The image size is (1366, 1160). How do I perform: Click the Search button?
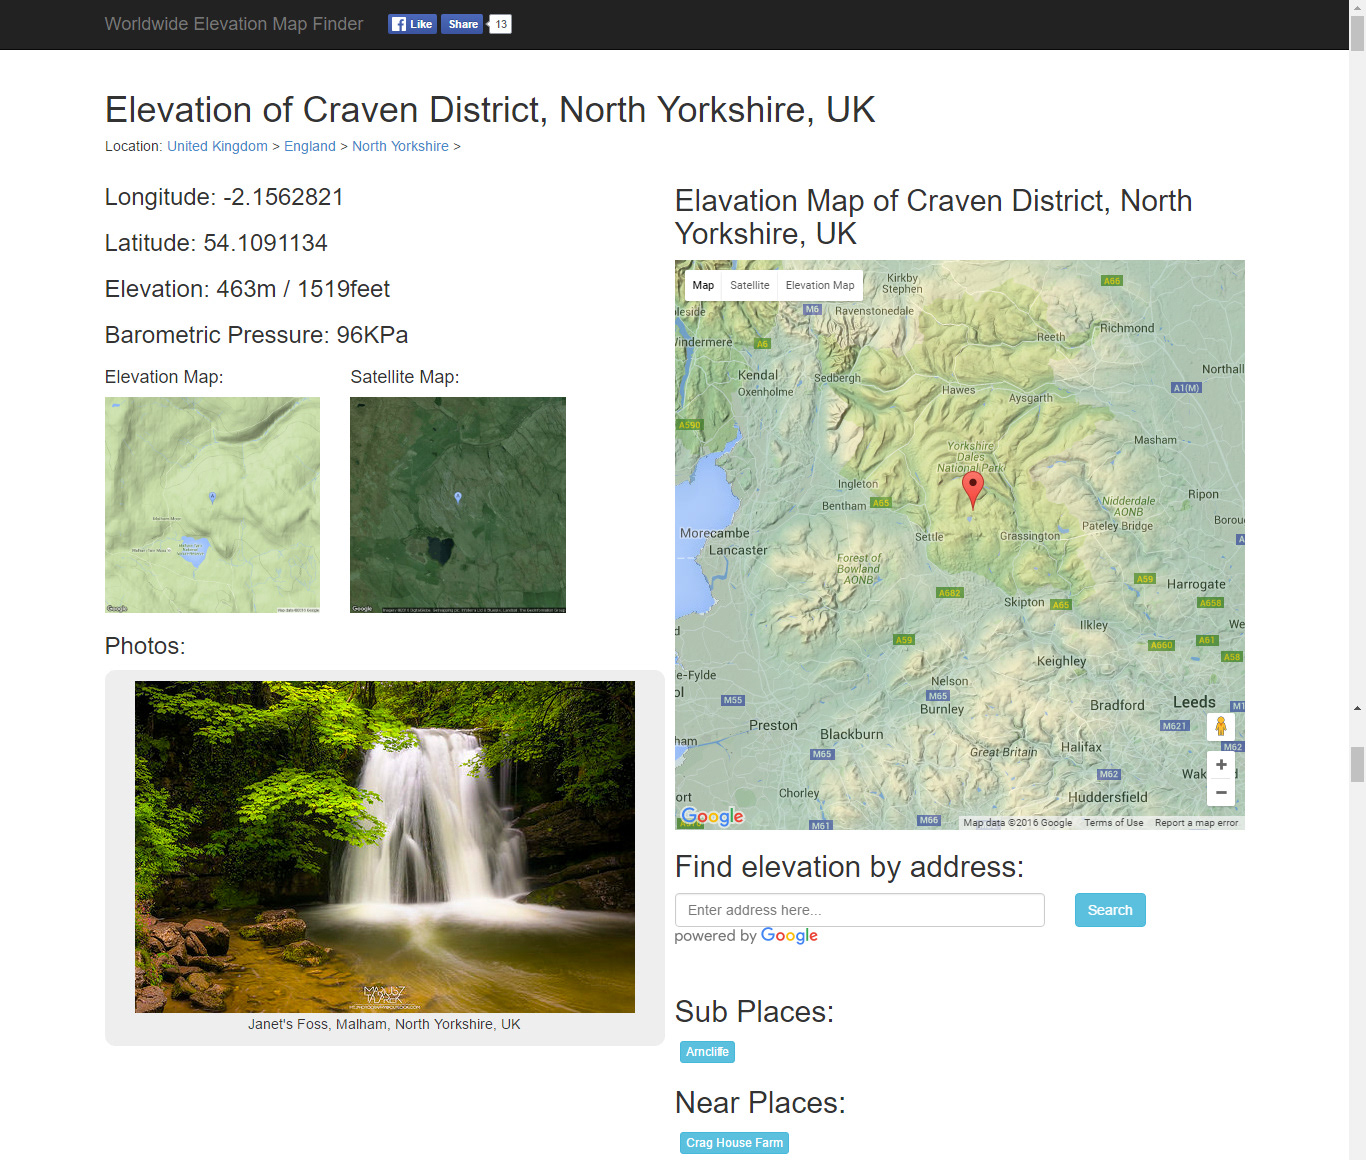click(x=1109, y=910)
